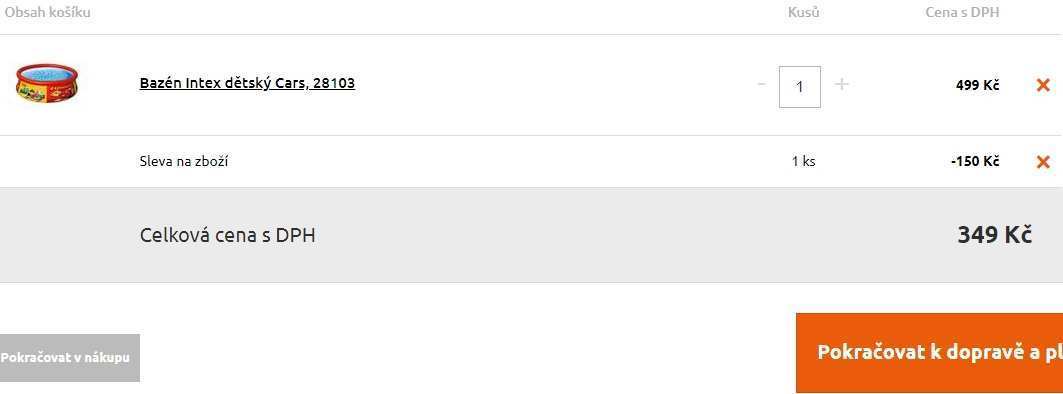
Task: Remove the Bazén Intex pool from cart
Action: (x=1043, y=85)
